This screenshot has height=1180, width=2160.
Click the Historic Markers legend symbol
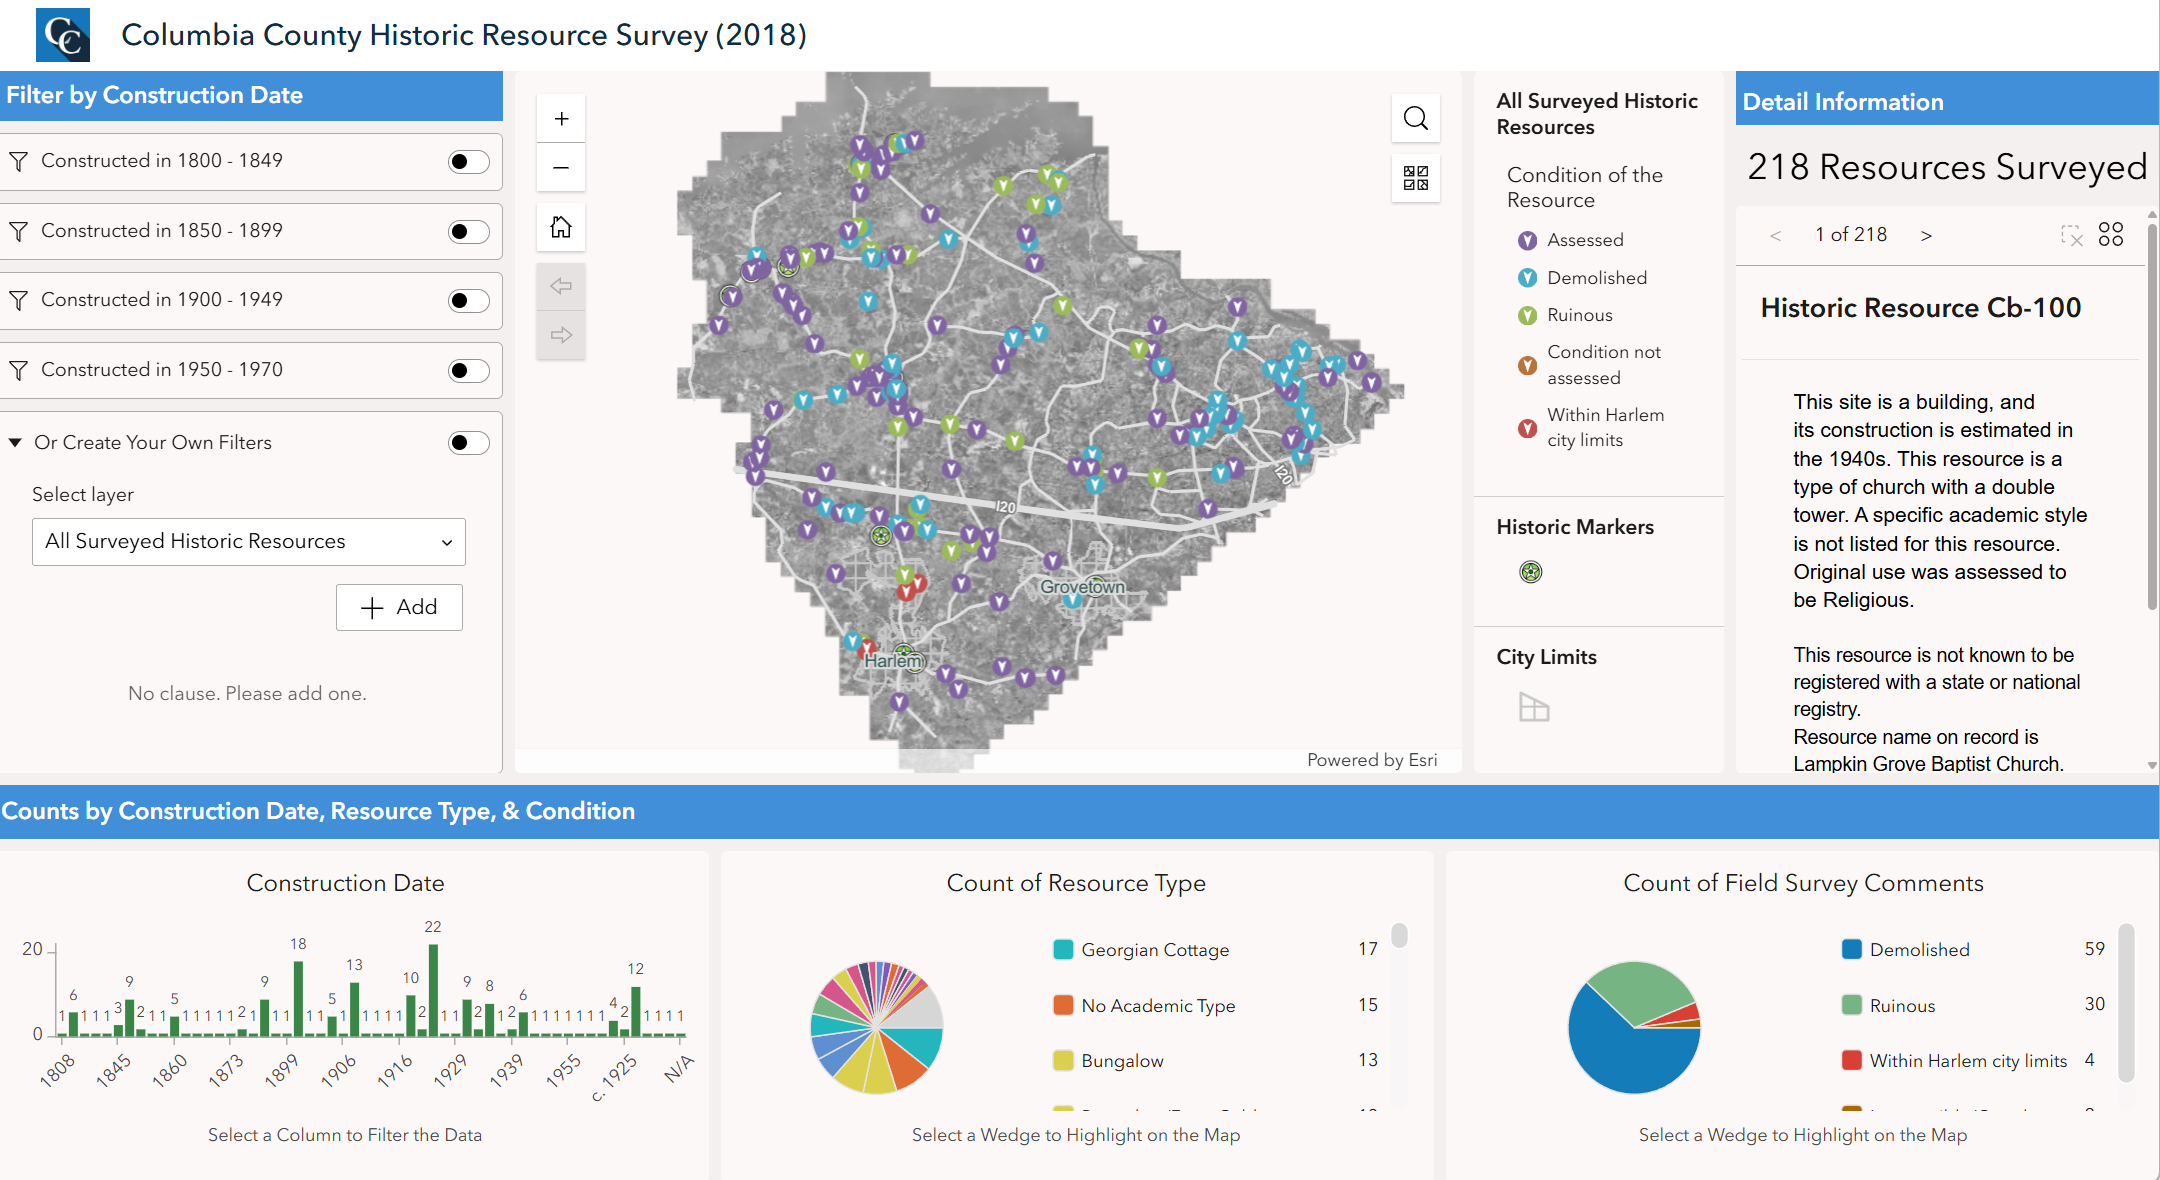(1531, 572)
